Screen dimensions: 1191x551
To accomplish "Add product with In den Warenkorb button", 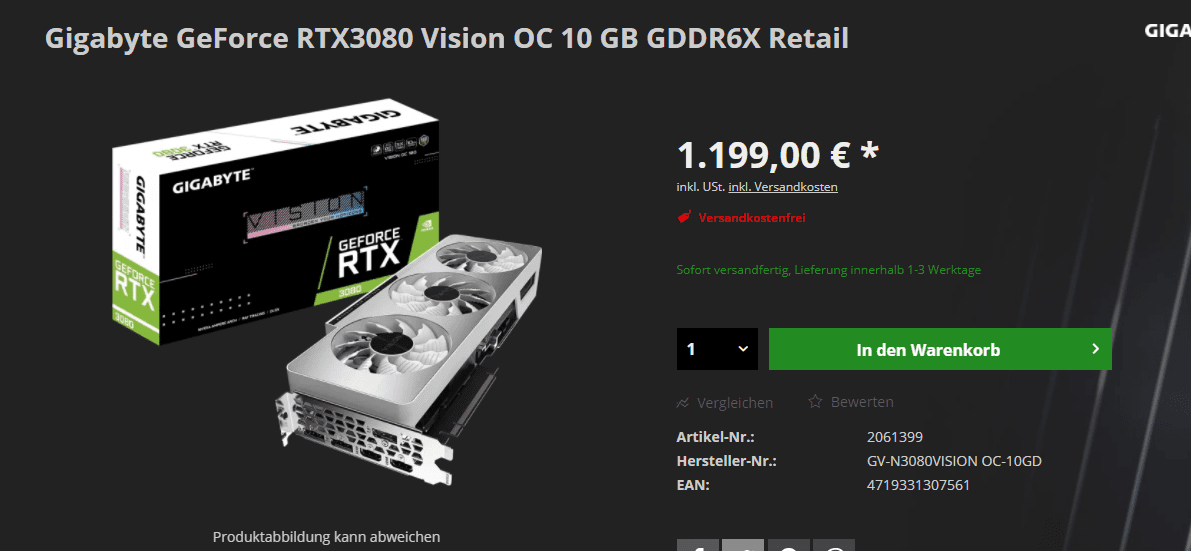I will tap(940, 349).
